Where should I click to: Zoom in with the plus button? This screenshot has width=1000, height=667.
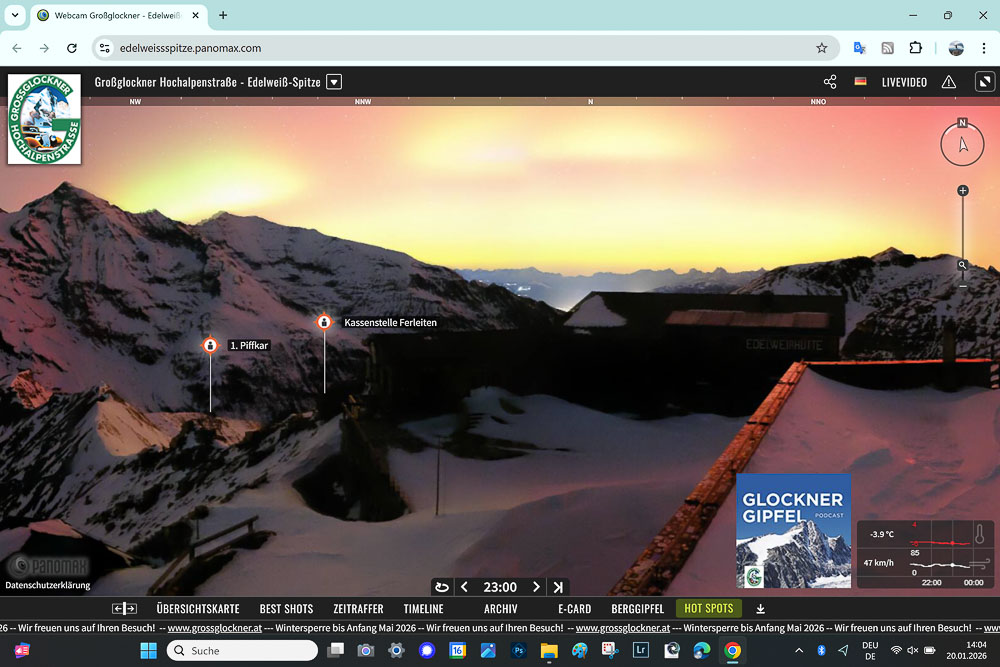[x=963, y=191]
